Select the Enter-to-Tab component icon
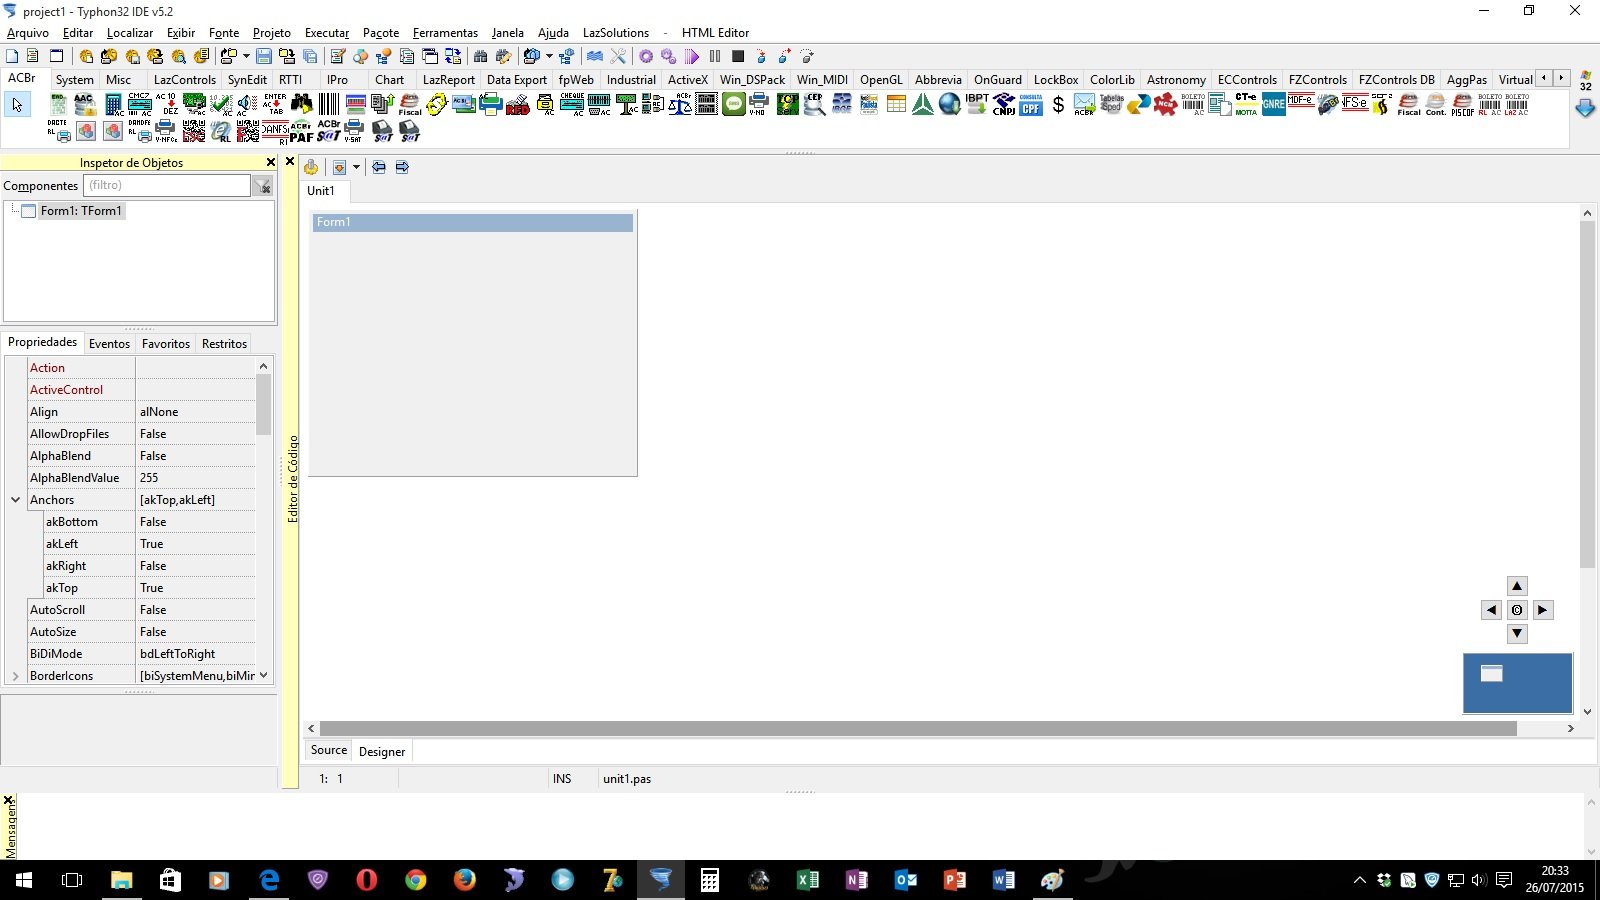The image size is (1600, 900). [x=274, y=104]
